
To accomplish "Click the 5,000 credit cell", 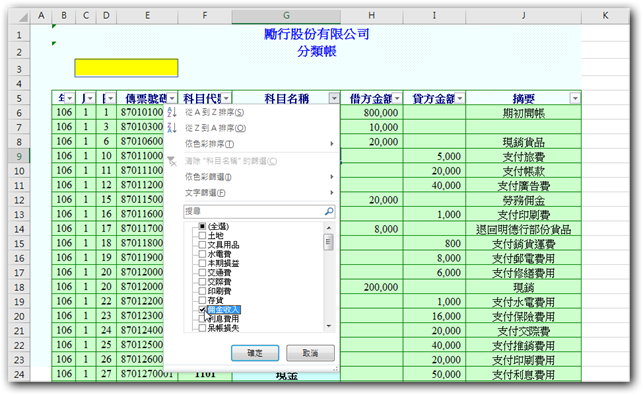I will (434, 156).
